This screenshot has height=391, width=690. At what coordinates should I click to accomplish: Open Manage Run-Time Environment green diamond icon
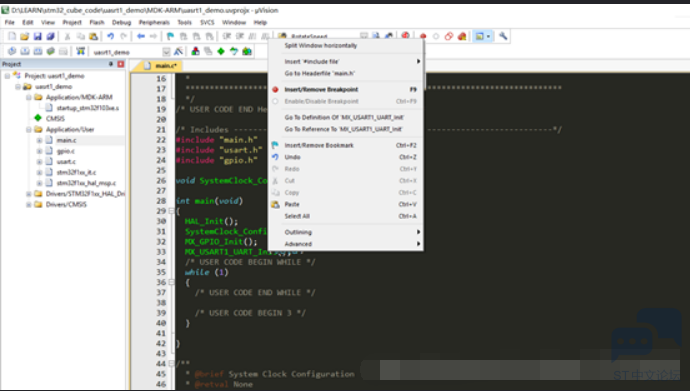click(x=221, y=52)
